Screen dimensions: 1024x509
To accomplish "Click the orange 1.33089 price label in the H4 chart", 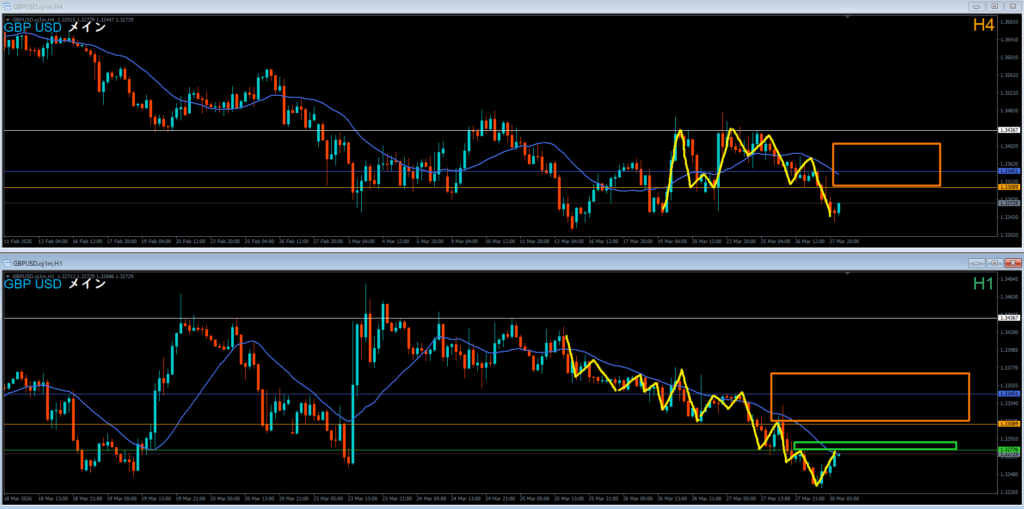I will point(1008,187).
